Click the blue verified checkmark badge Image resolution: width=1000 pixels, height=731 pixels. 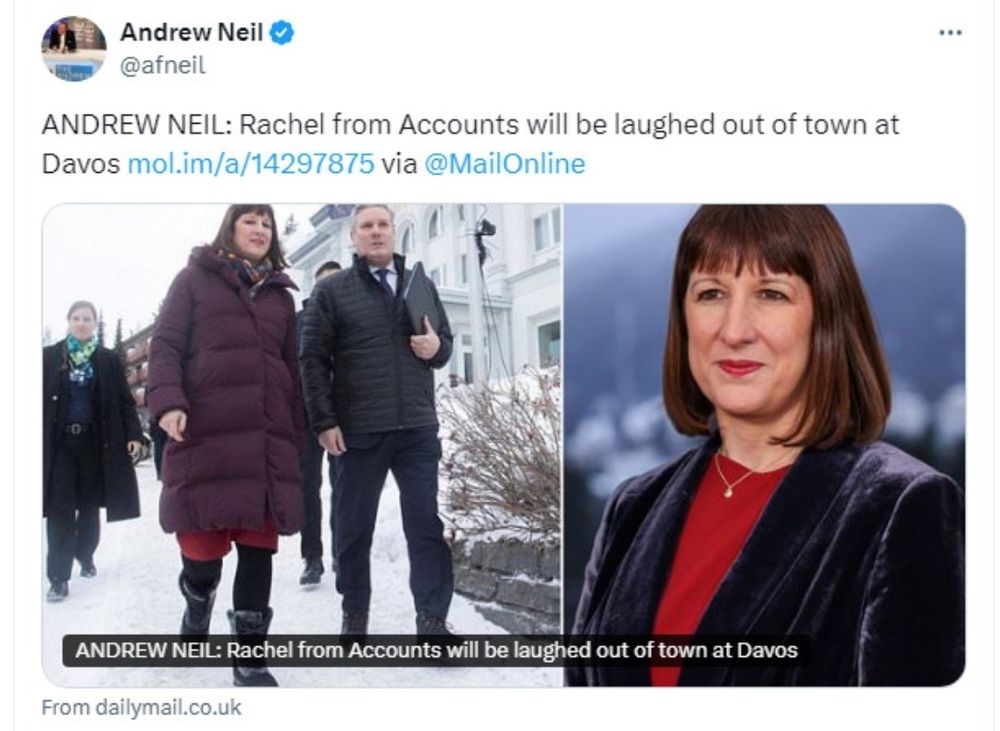[282, 33]
